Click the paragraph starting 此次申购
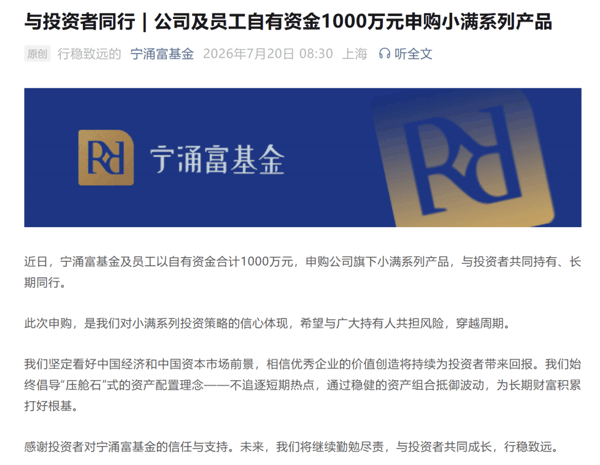This screenshot has width=600, height=465. click(267, 323)
